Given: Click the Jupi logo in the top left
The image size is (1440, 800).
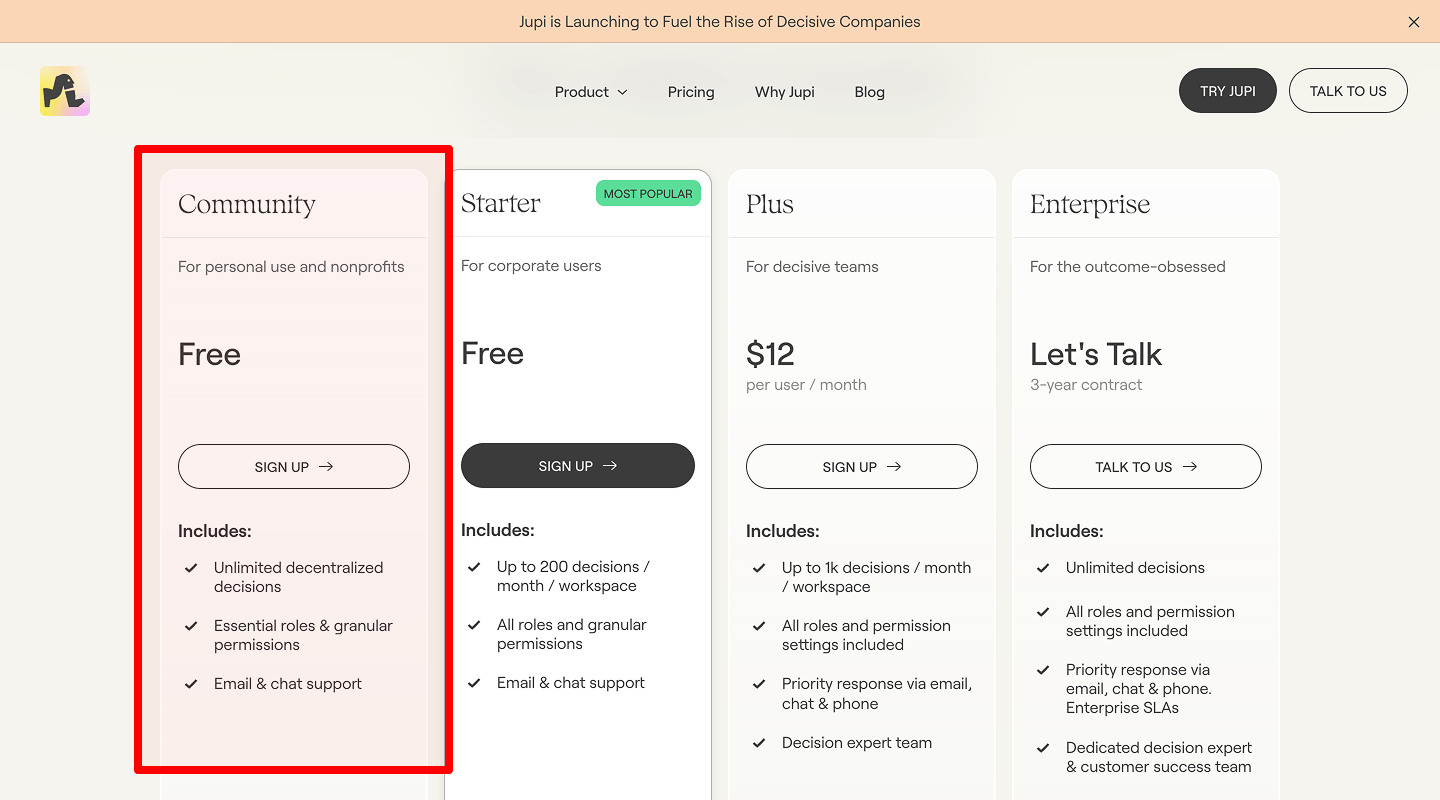Looking at the screenshot, I should click(63, 90).
